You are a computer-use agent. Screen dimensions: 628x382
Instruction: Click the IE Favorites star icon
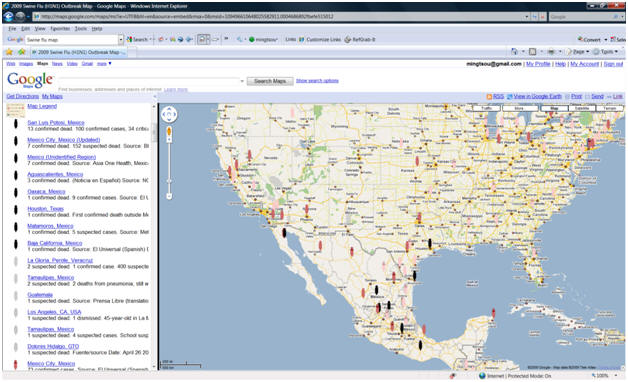point(9,52)
